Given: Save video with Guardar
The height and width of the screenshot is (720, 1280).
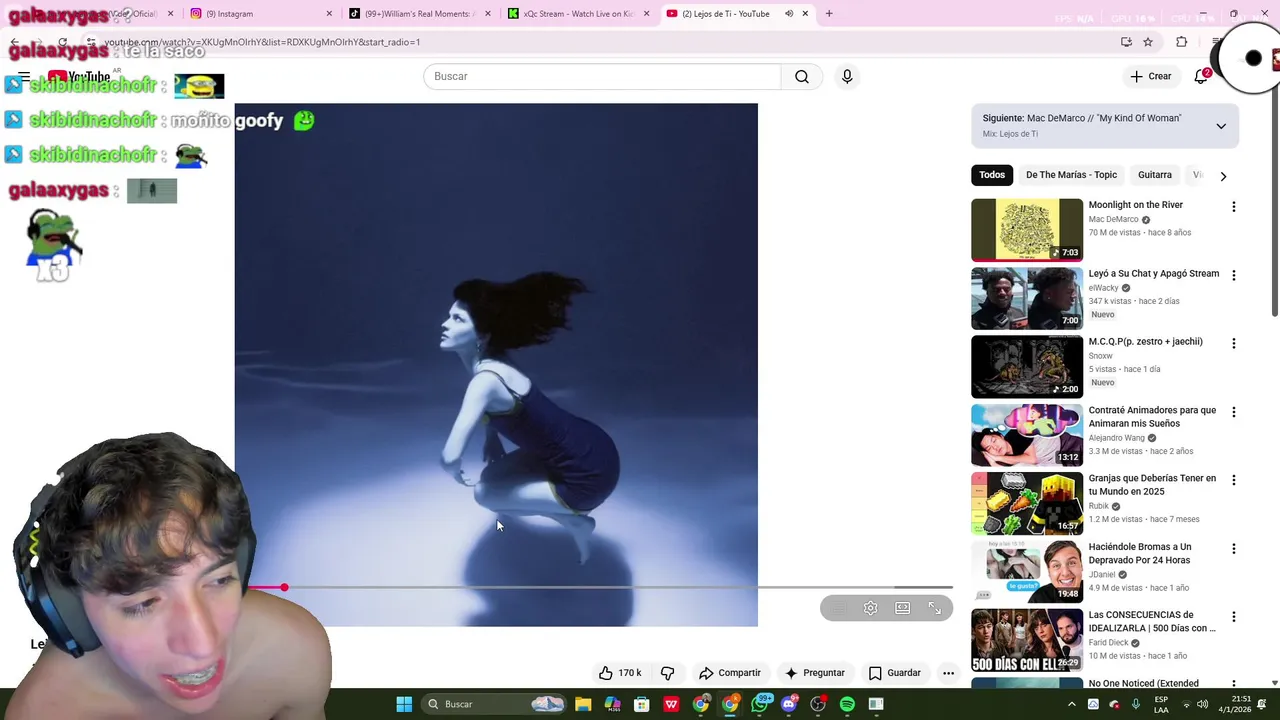Looking at the screenshot, I should coord(894,673).
